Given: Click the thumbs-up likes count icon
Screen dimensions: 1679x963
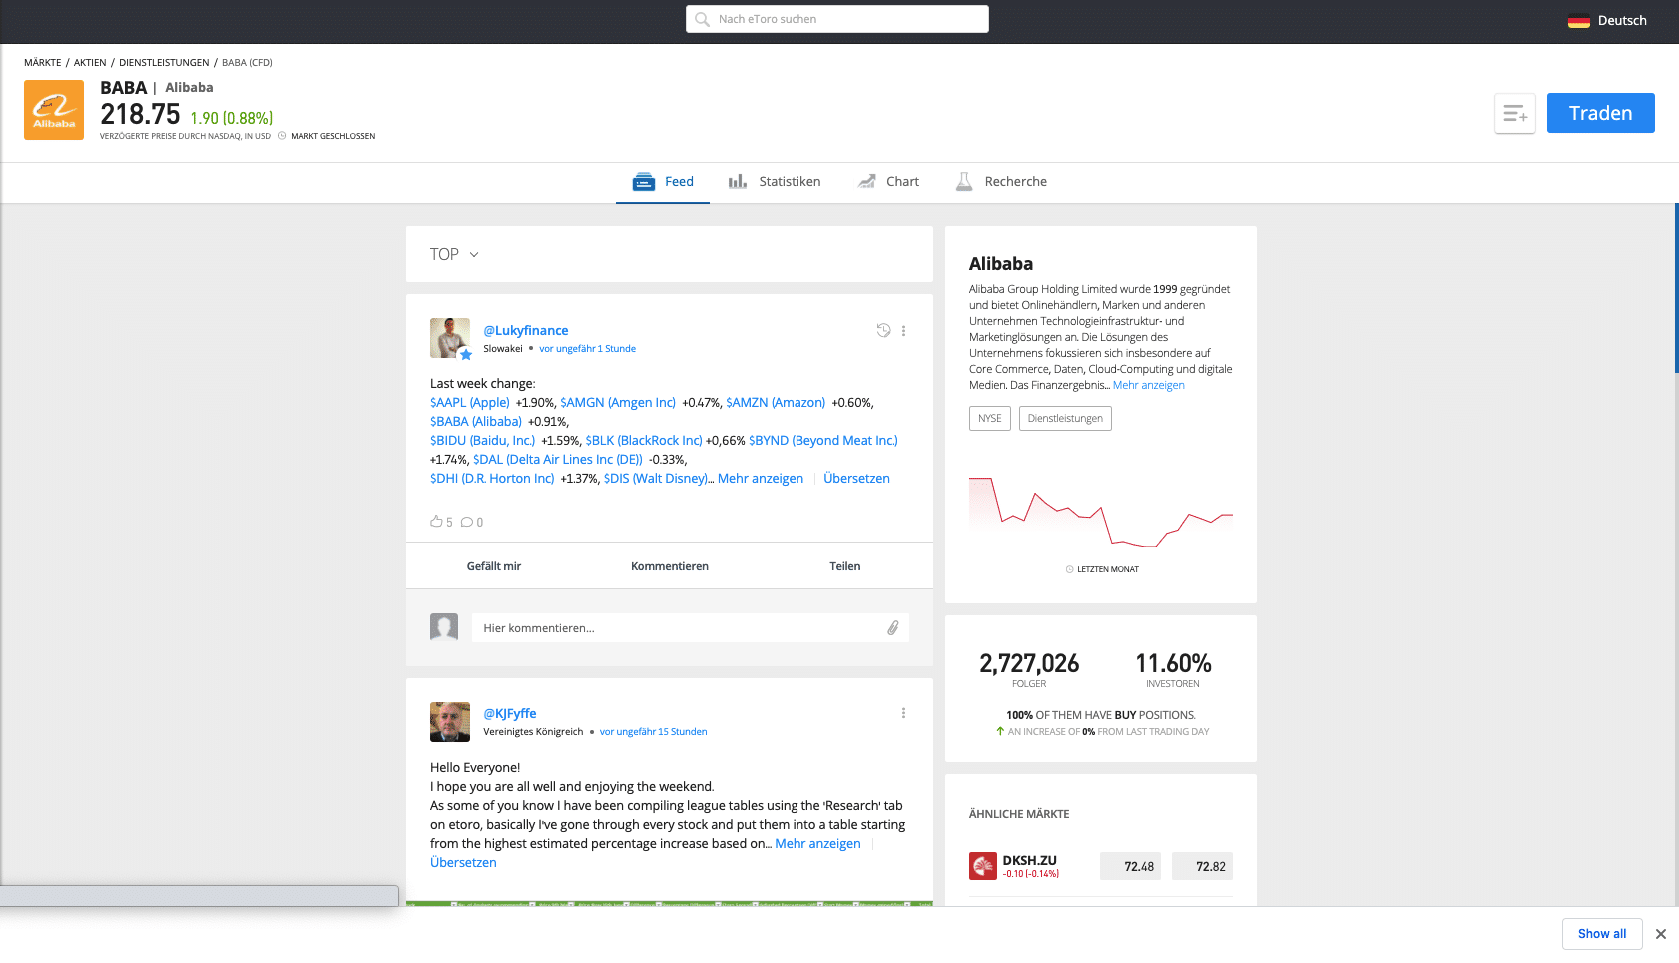Looking at the screenshot, I should (436, 522).
